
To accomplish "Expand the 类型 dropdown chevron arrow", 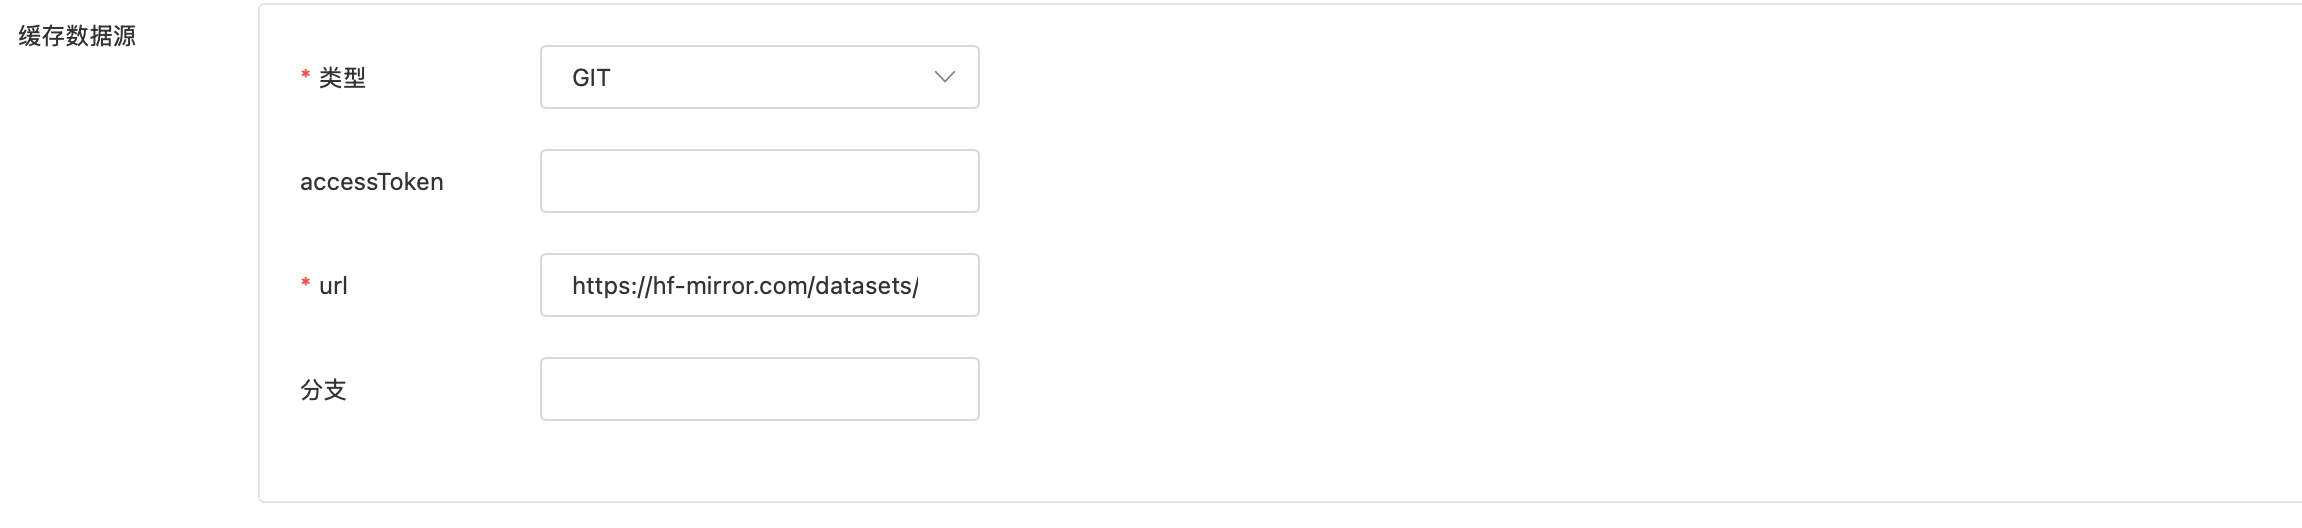I will click(944, 77).
